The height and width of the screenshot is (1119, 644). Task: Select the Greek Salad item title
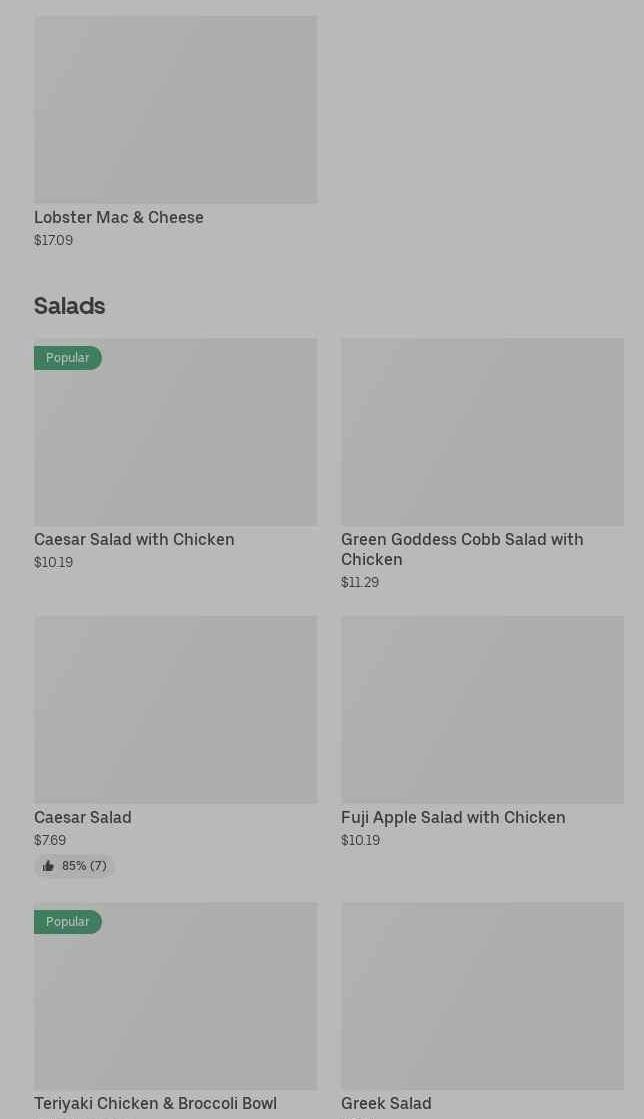386,1103
